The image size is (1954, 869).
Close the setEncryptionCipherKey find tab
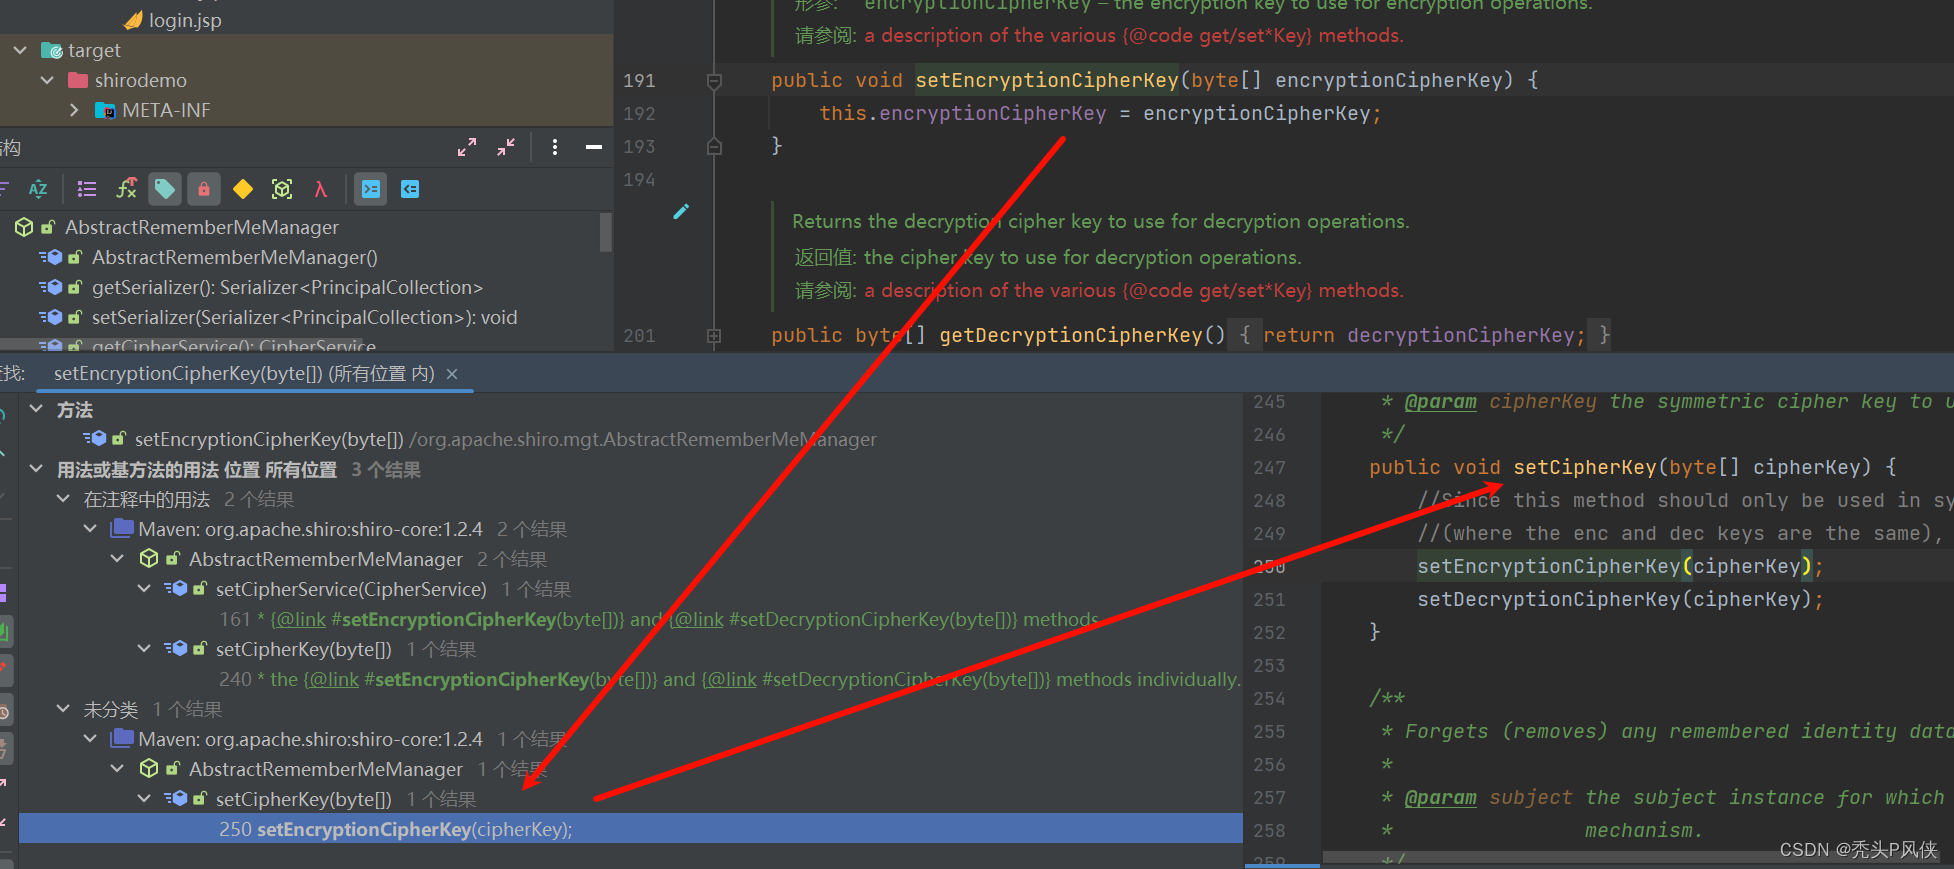click(x=452, y=374)
